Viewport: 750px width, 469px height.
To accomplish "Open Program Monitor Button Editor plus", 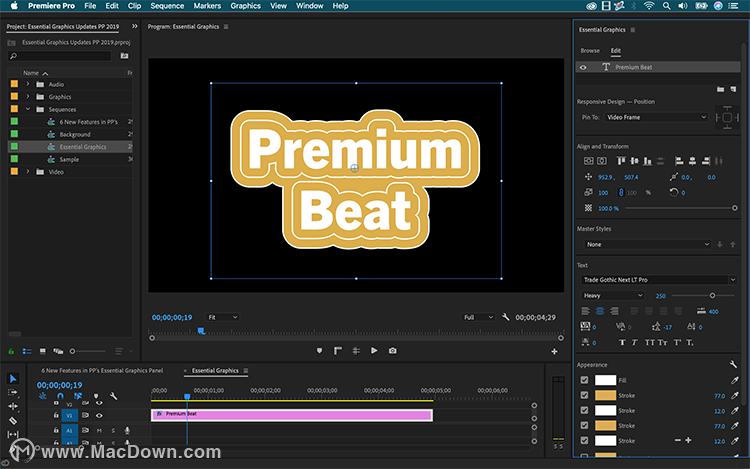I will pyautogui.click(x=554, y=351).
